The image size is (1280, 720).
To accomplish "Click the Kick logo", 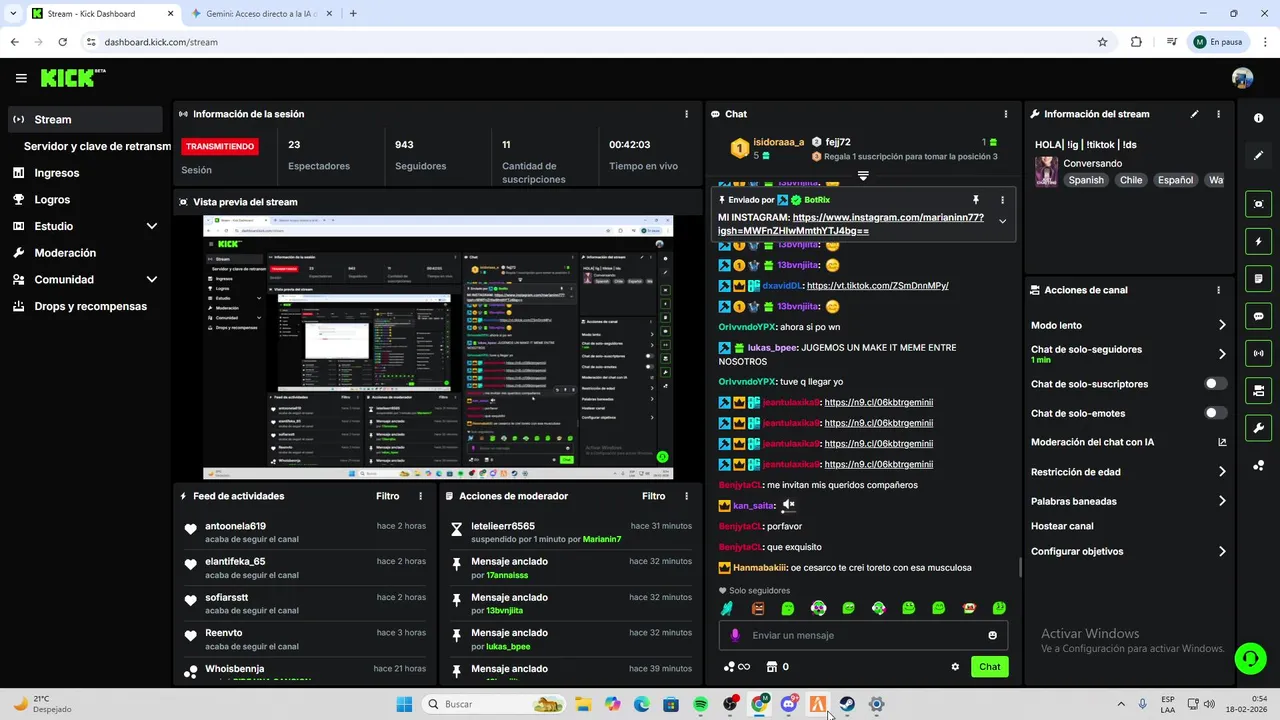I will [x=72, y=78].
